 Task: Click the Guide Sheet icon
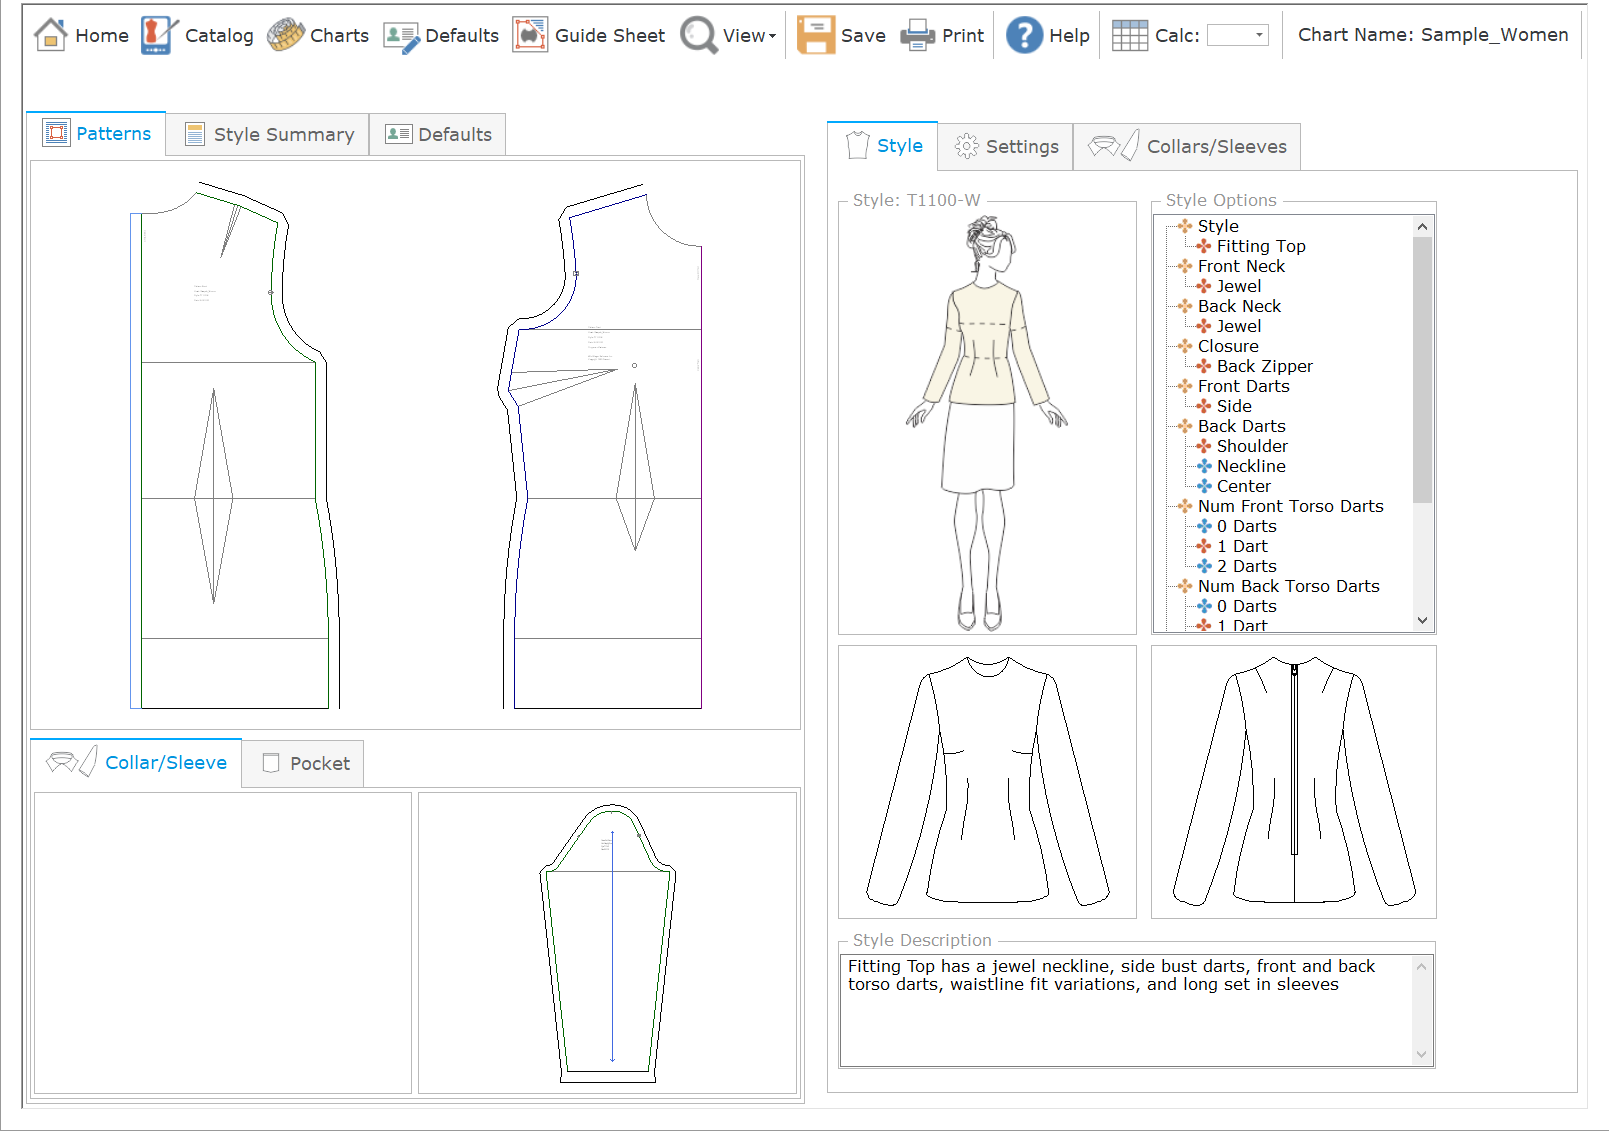[x=530, y=35]
